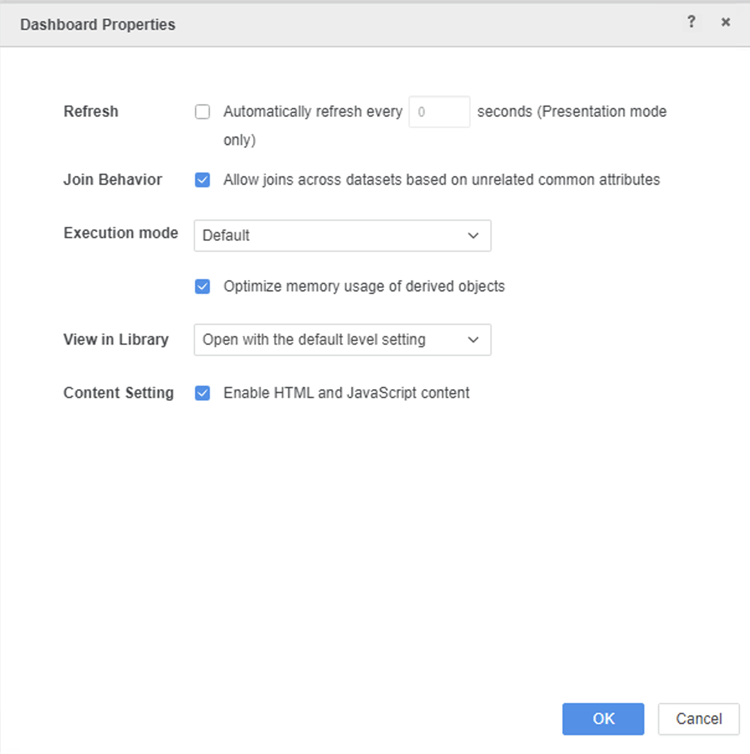Screen dimensions: 750x754
Task: Click the 'Automatically refresh every' label text
Action: click(x=313, y=112)
